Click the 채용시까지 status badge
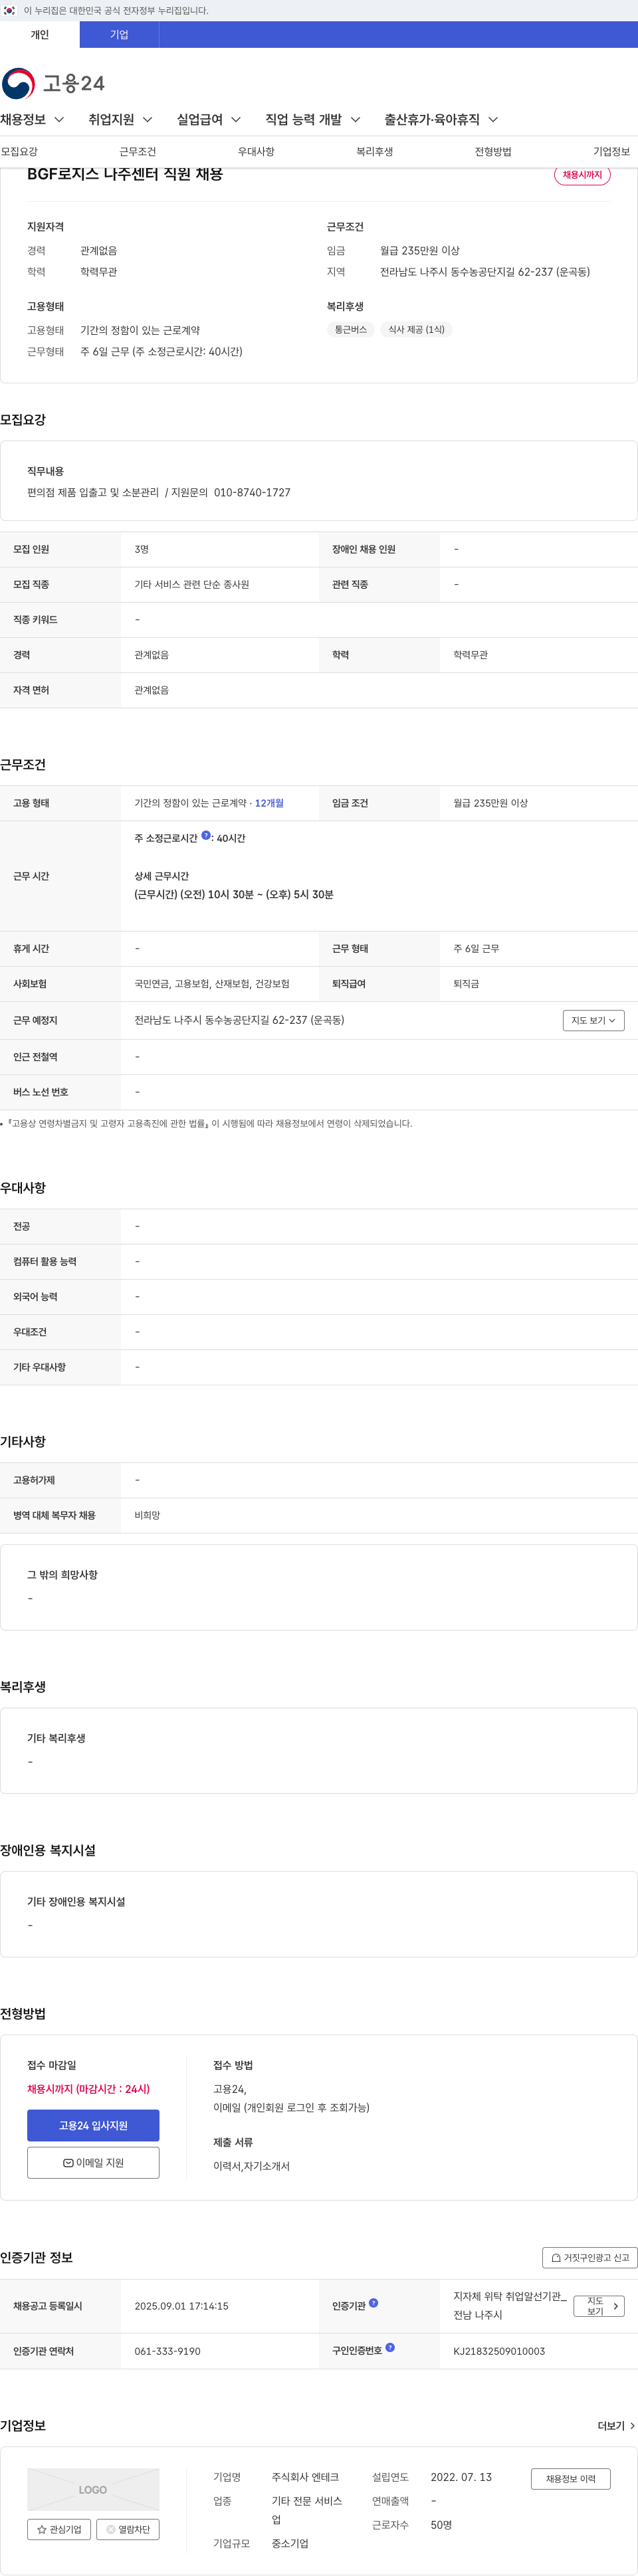The height and width of the screenshot is (2576, 638). [x=582, y=175]
